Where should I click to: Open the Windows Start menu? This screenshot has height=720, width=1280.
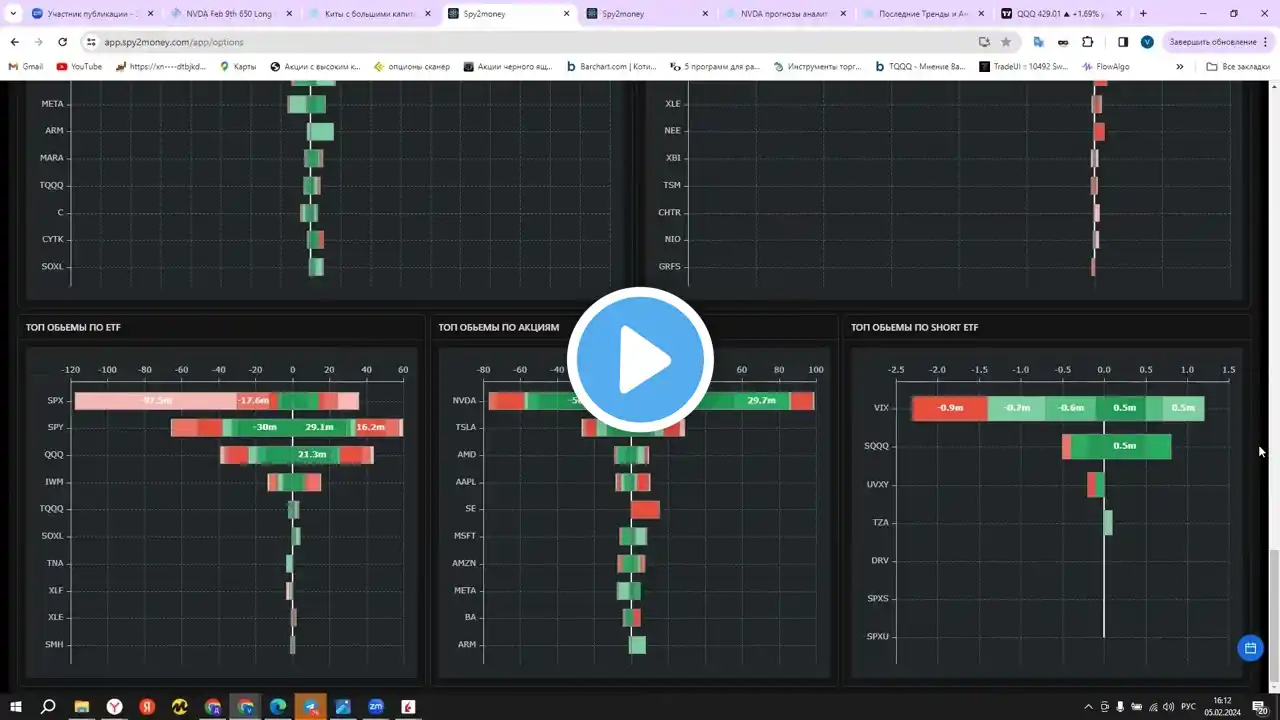click(x=16, y=707)
